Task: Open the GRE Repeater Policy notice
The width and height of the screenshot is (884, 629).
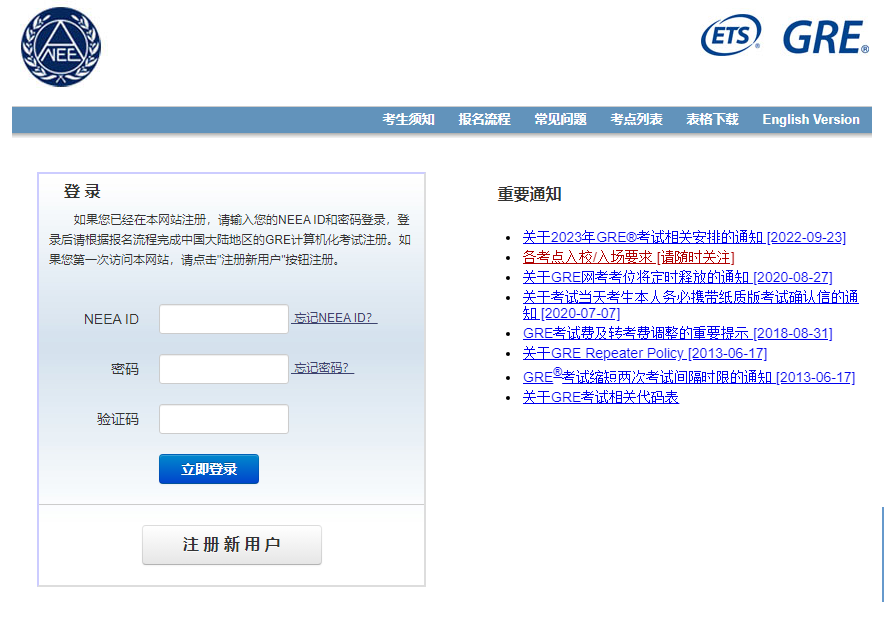Action: point(644,353)
